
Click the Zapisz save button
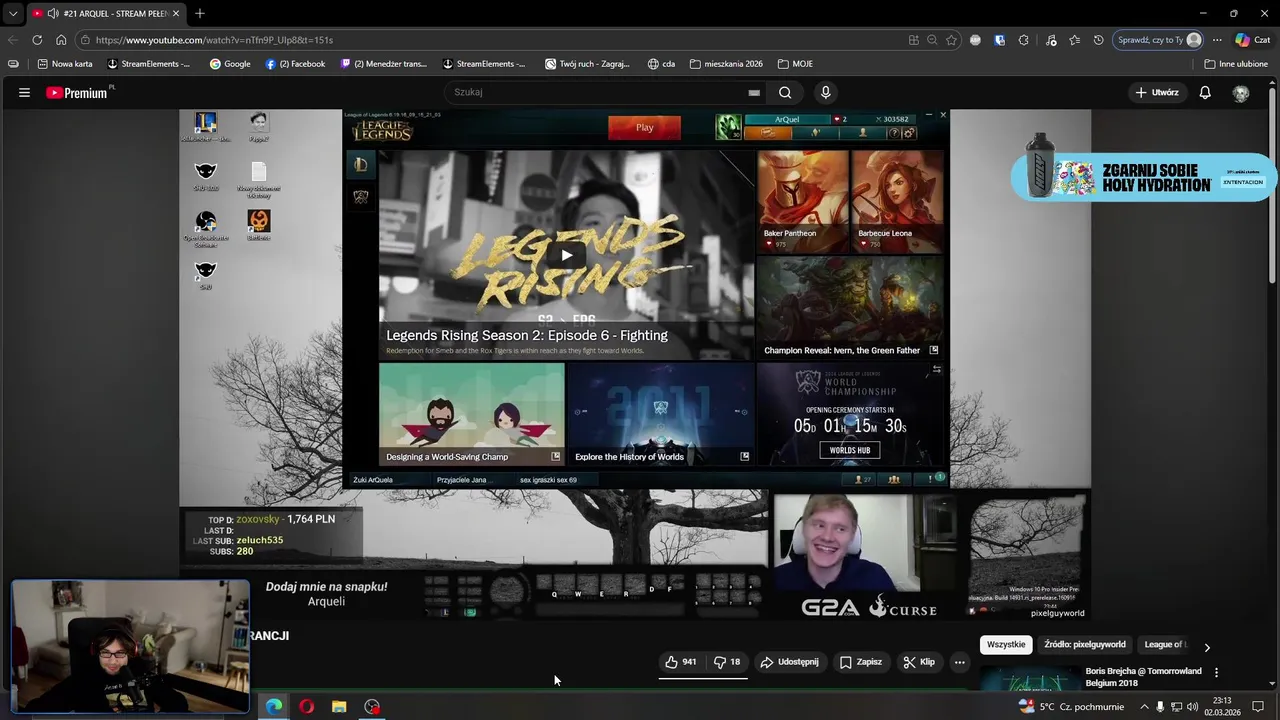click(861, 662)
